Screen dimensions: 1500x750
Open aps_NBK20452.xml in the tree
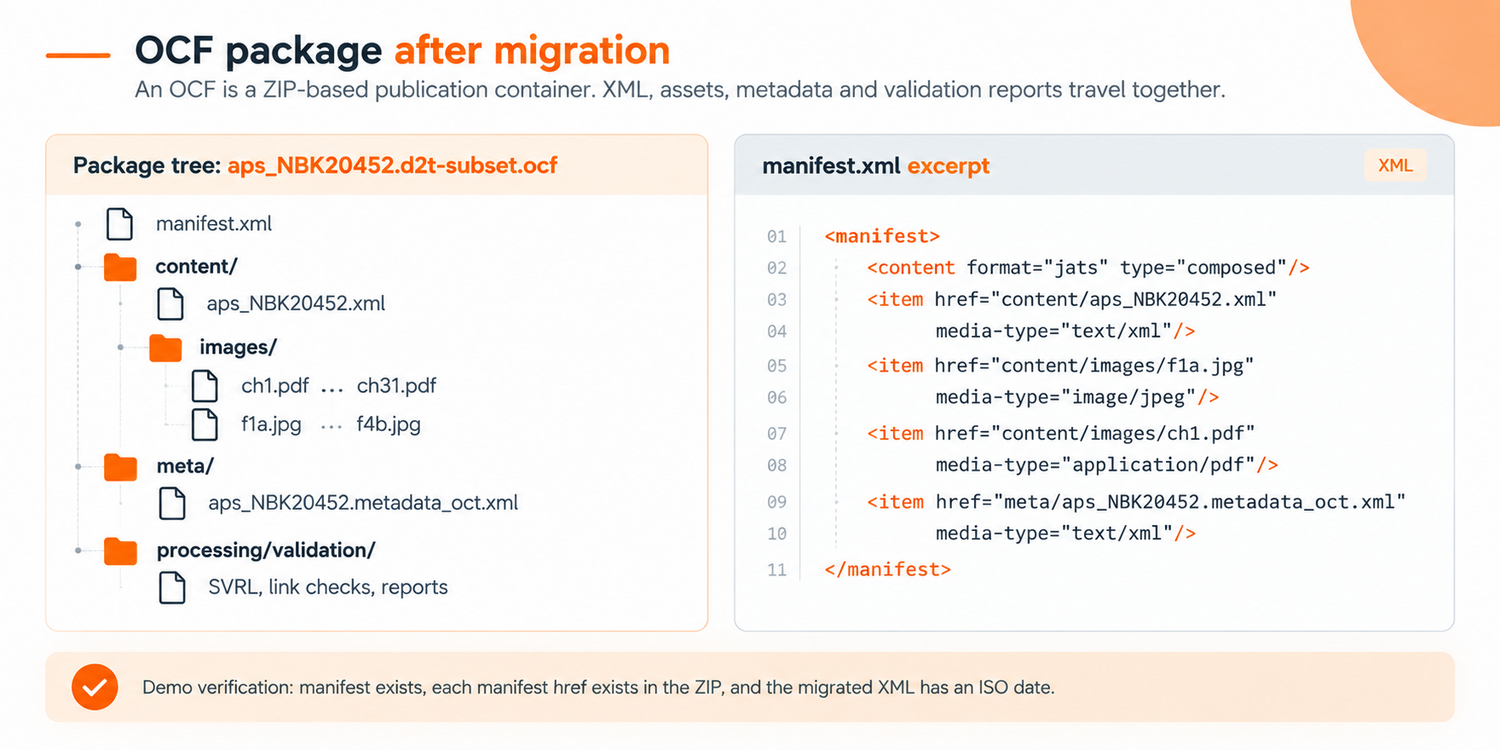point(296,303)
